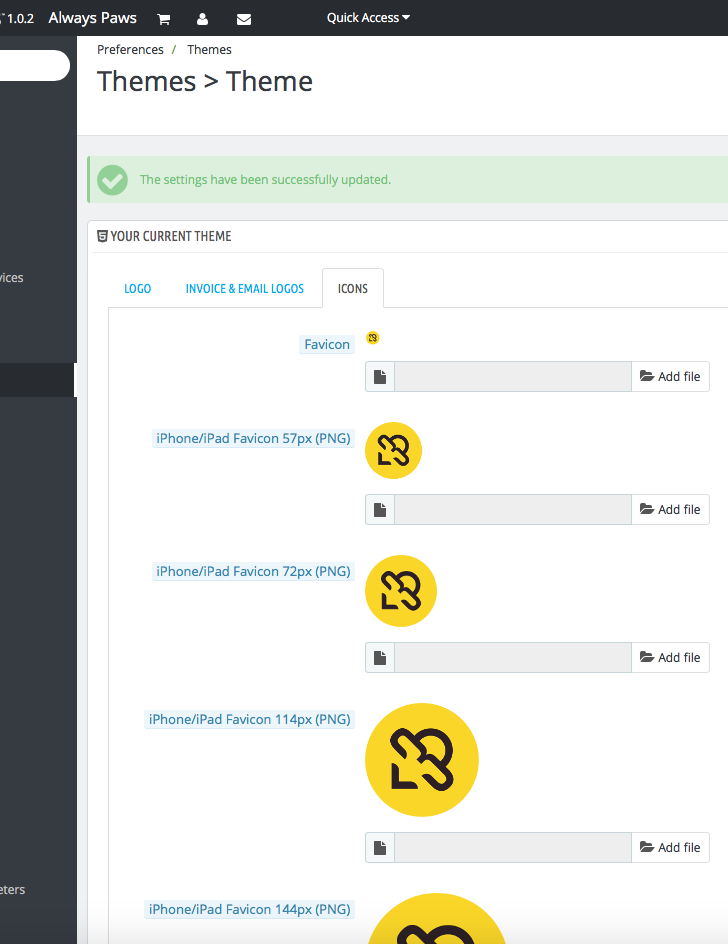Image resolution: width=728 pixels, height=944 pixels.
Task: Select the Icons tab
Action: point(353,288)
